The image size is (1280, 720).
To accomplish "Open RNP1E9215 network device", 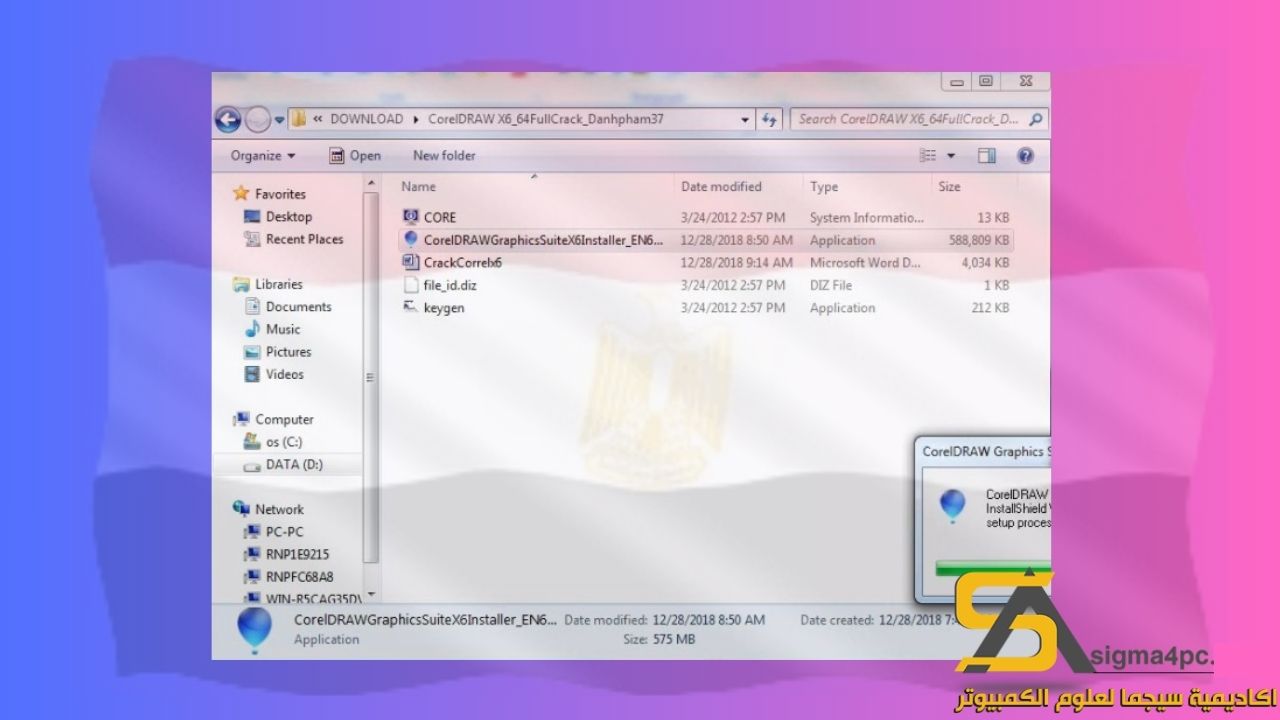I will [x=297, y=554].
